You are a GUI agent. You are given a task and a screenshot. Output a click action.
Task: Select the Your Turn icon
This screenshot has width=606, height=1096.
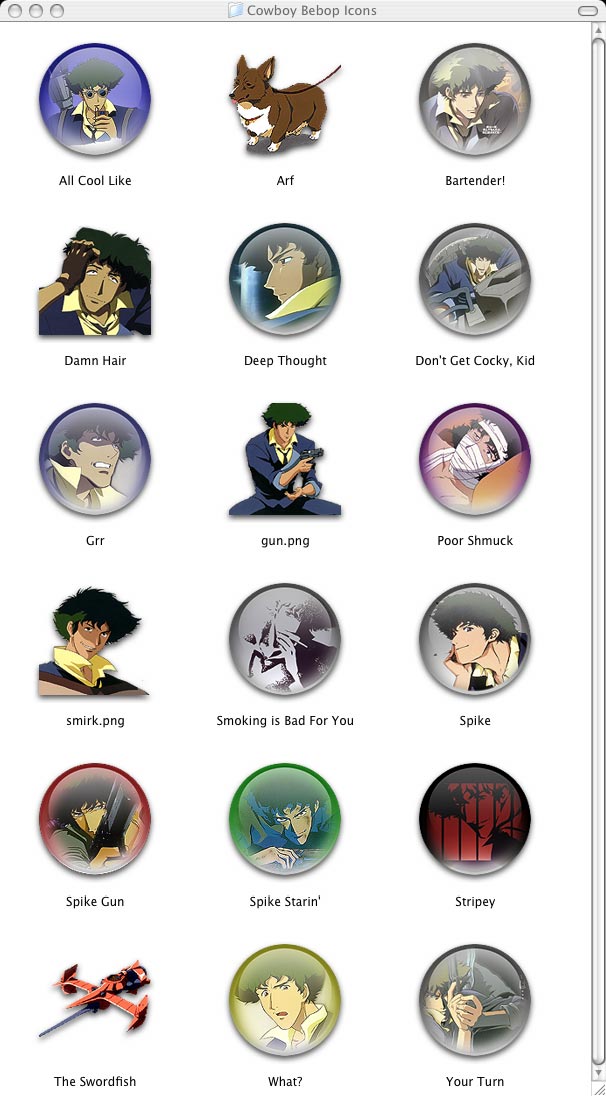475,1000
